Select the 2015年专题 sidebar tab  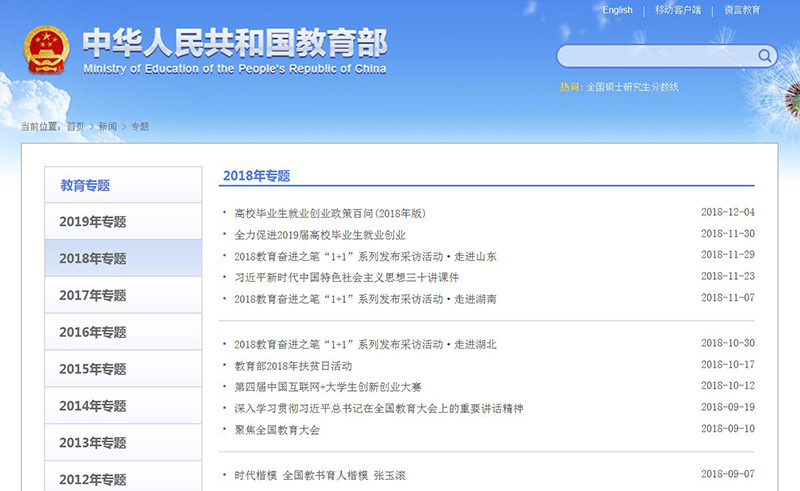123,369
